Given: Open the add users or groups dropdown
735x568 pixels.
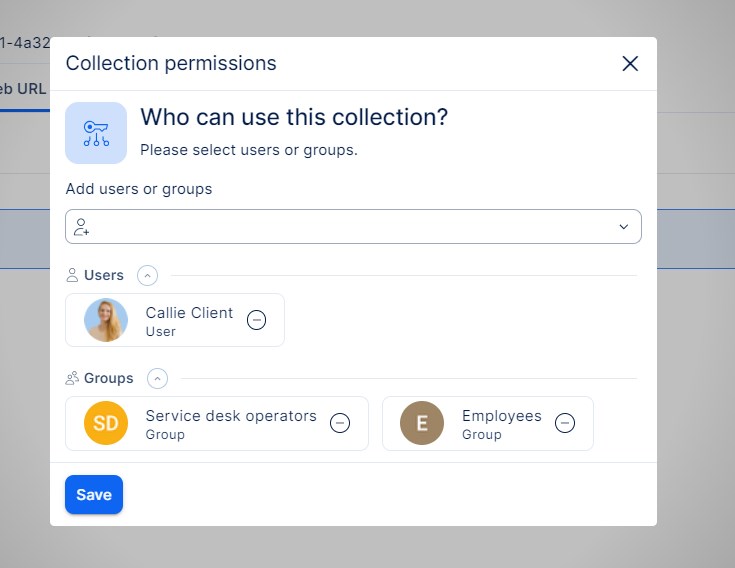Looking at the screenshot, I should [x=623, y=227].
